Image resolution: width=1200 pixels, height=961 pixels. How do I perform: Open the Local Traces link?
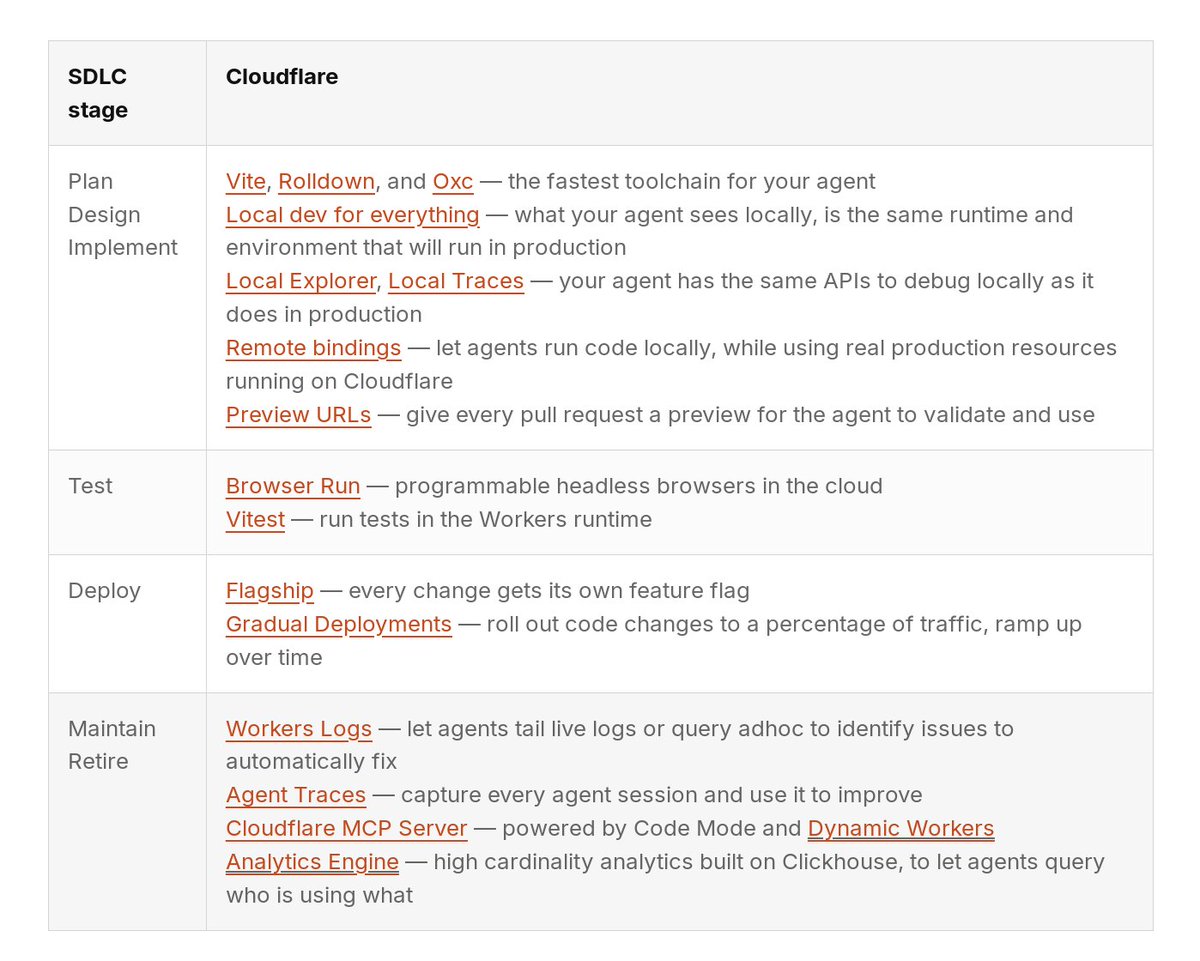[456, 281]
